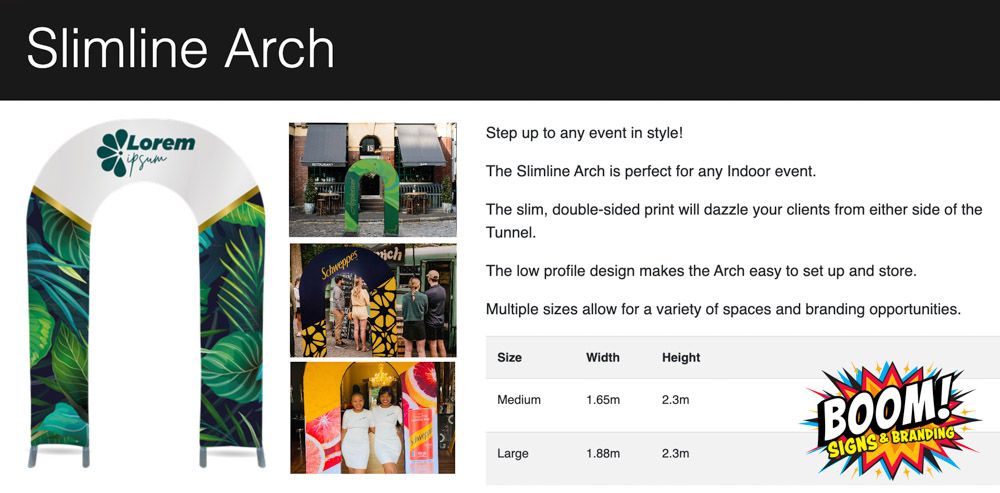Open the Schweppes arch photo thumbnail
The width and height of the screenshot is (1000, 493).
point(372,300)
